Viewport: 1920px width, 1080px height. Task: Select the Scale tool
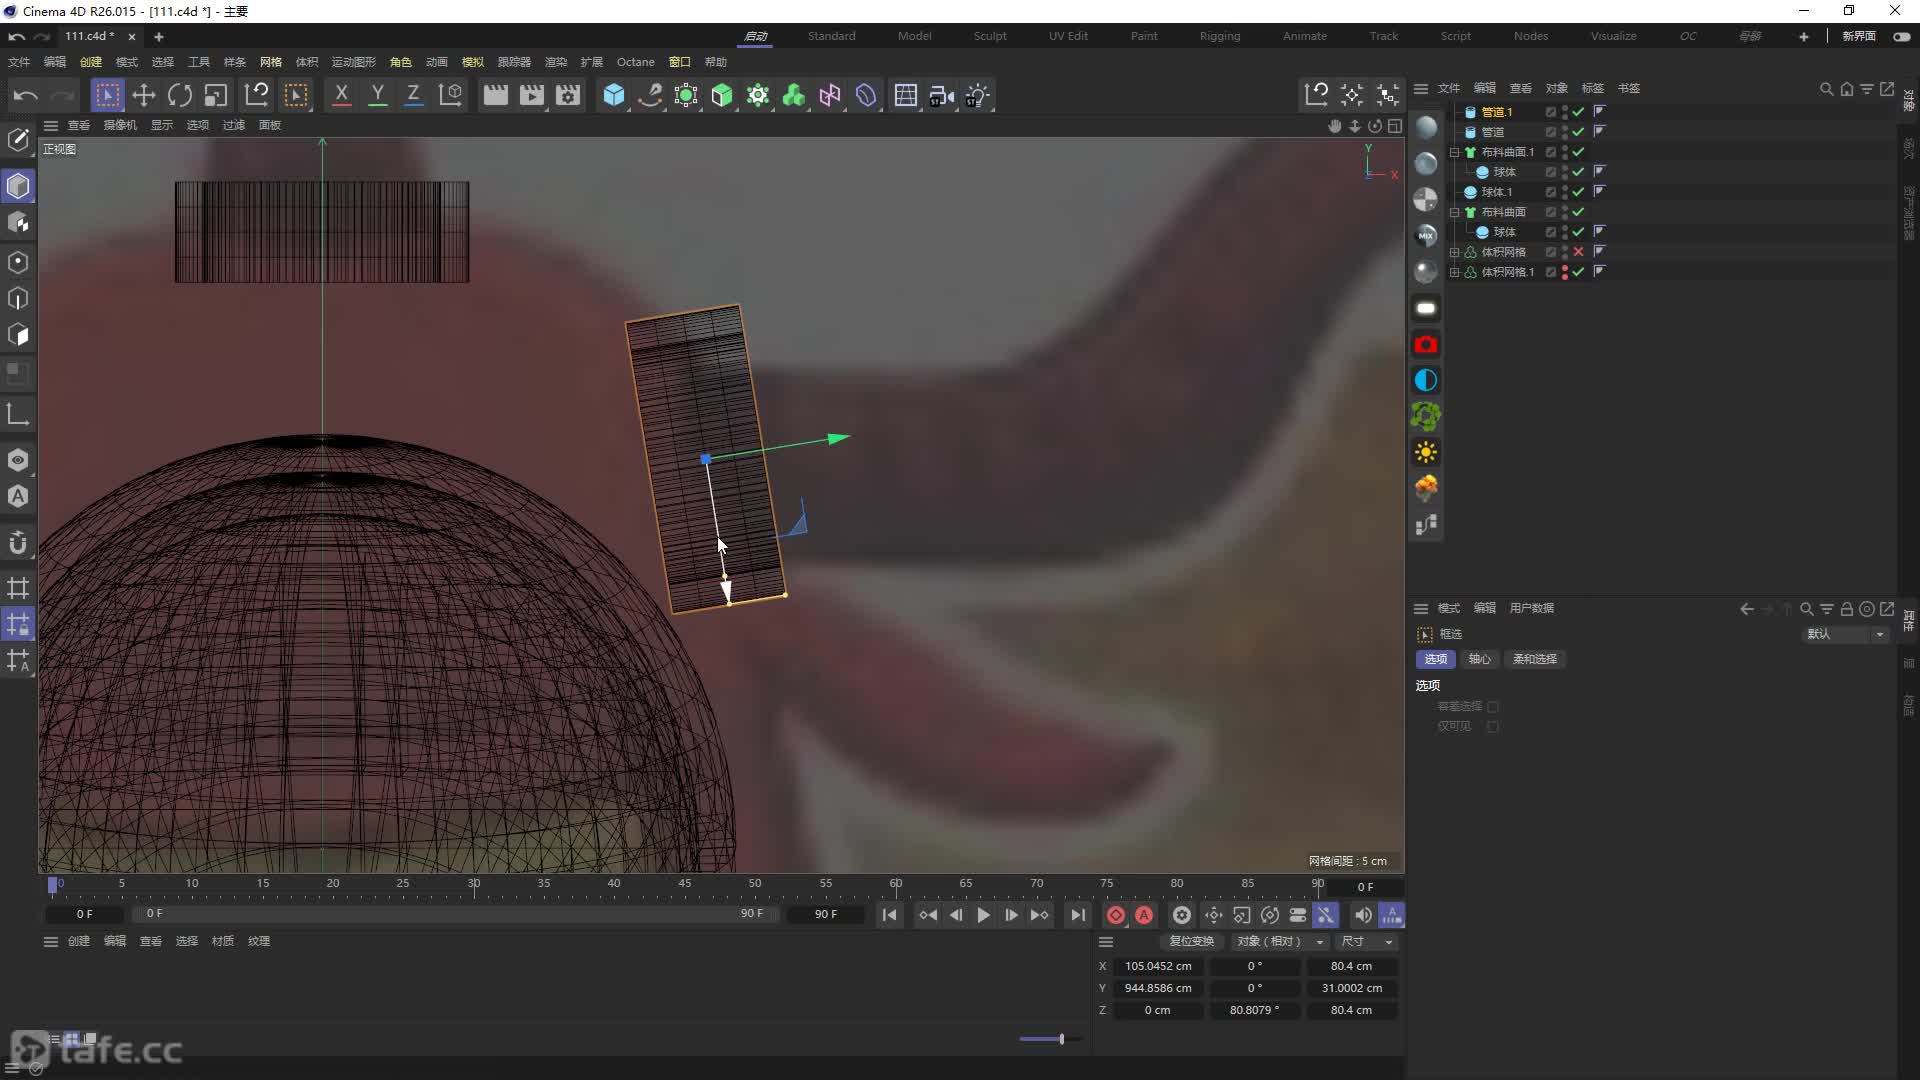[x=216, y=95]
